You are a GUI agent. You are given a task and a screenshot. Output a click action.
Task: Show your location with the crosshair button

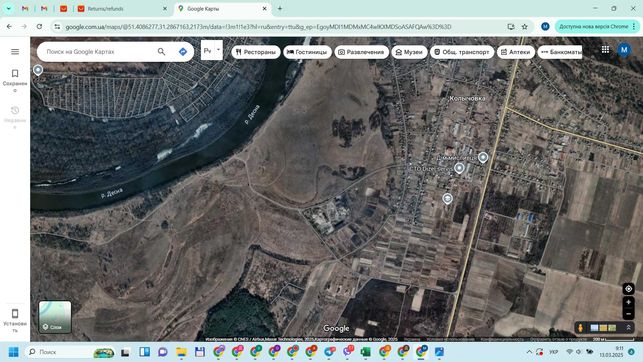coord(628,289)
